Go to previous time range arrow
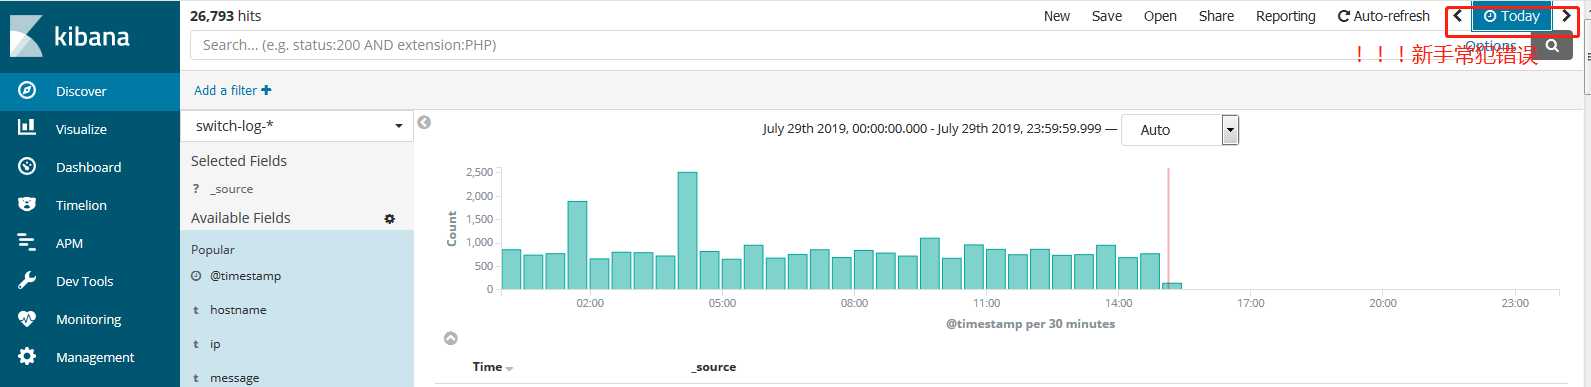Viewport: 1591px width, 387px height. (x=1458, y=16)
